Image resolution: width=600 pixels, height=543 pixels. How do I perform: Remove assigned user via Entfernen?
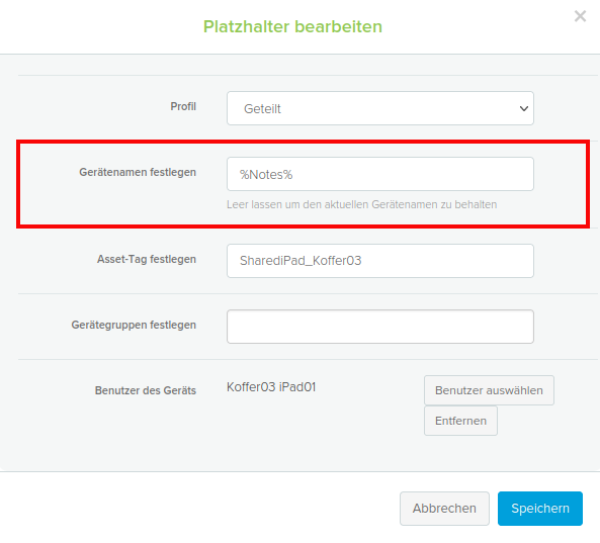pos(461,421)
